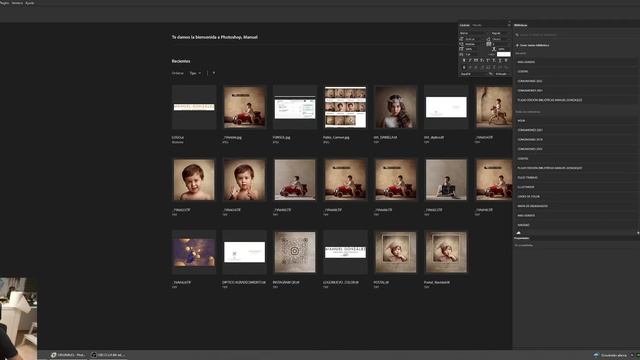Open the Postal_Navidad.tif recent file
This screenshot has height=360, width=640.
(x=446, y=252)
